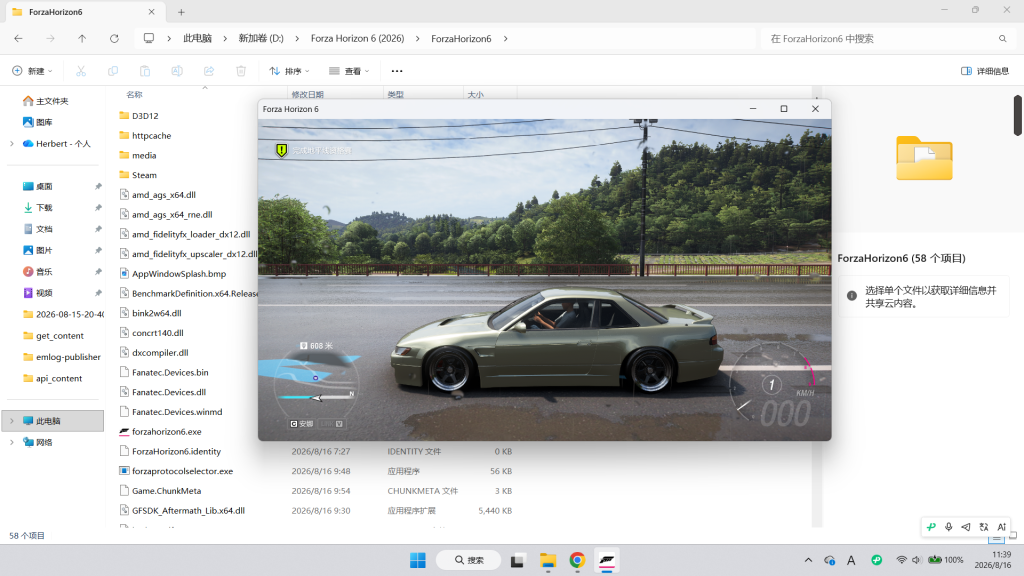Click the Copy icon in Explorer toolbar
The height and width of the screenshot is (576, 1024).
tap(113, 71)
